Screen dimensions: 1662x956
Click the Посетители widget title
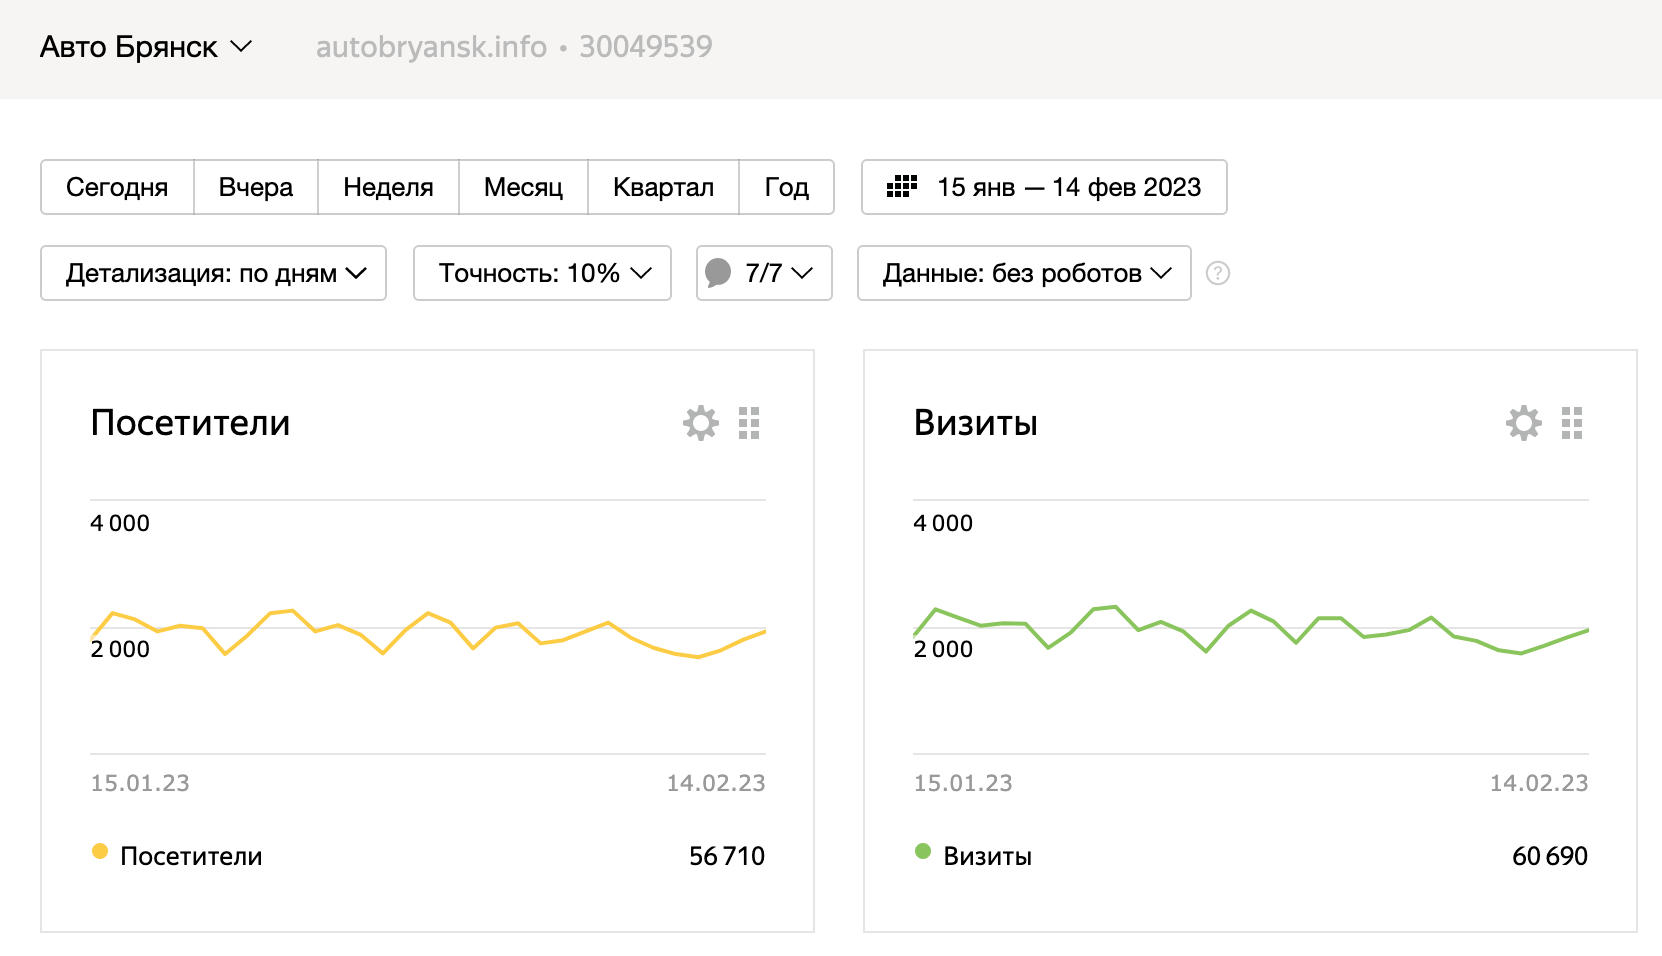tap(190, 423)
